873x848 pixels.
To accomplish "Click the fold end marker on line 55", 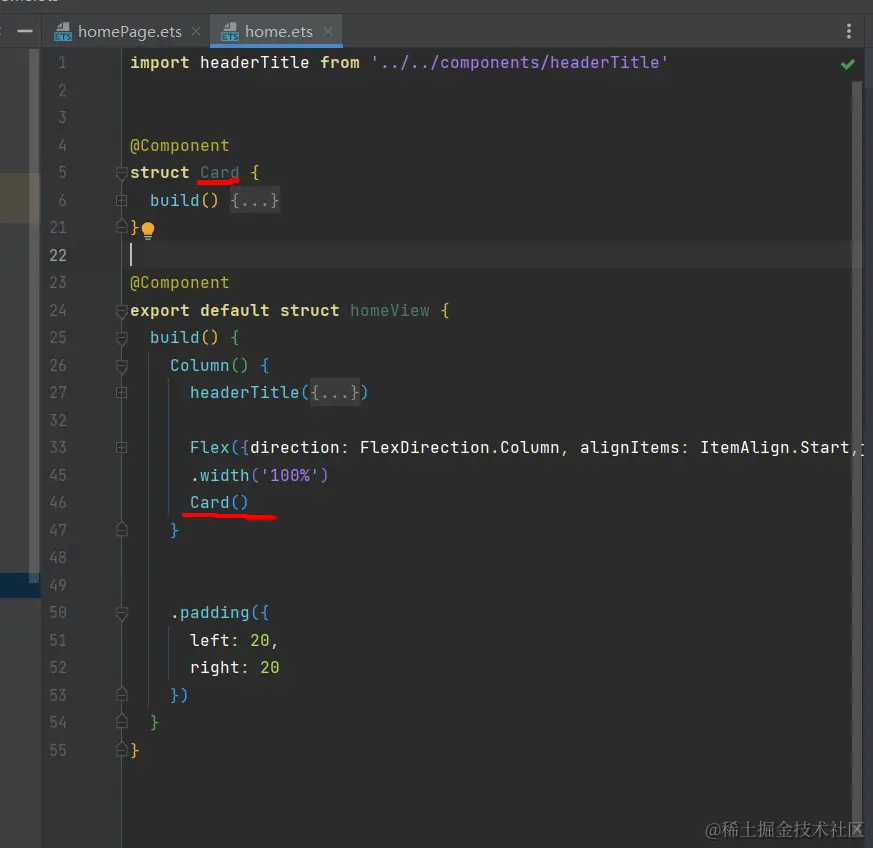I will click(x=121, y=749).
